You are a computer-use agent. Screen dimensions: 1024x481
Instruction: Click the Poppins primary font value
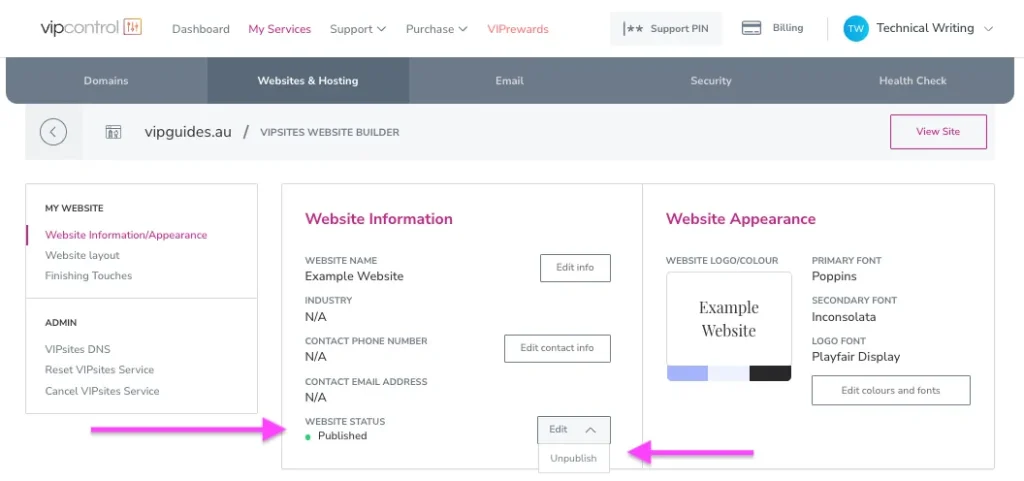click(834, 276)
